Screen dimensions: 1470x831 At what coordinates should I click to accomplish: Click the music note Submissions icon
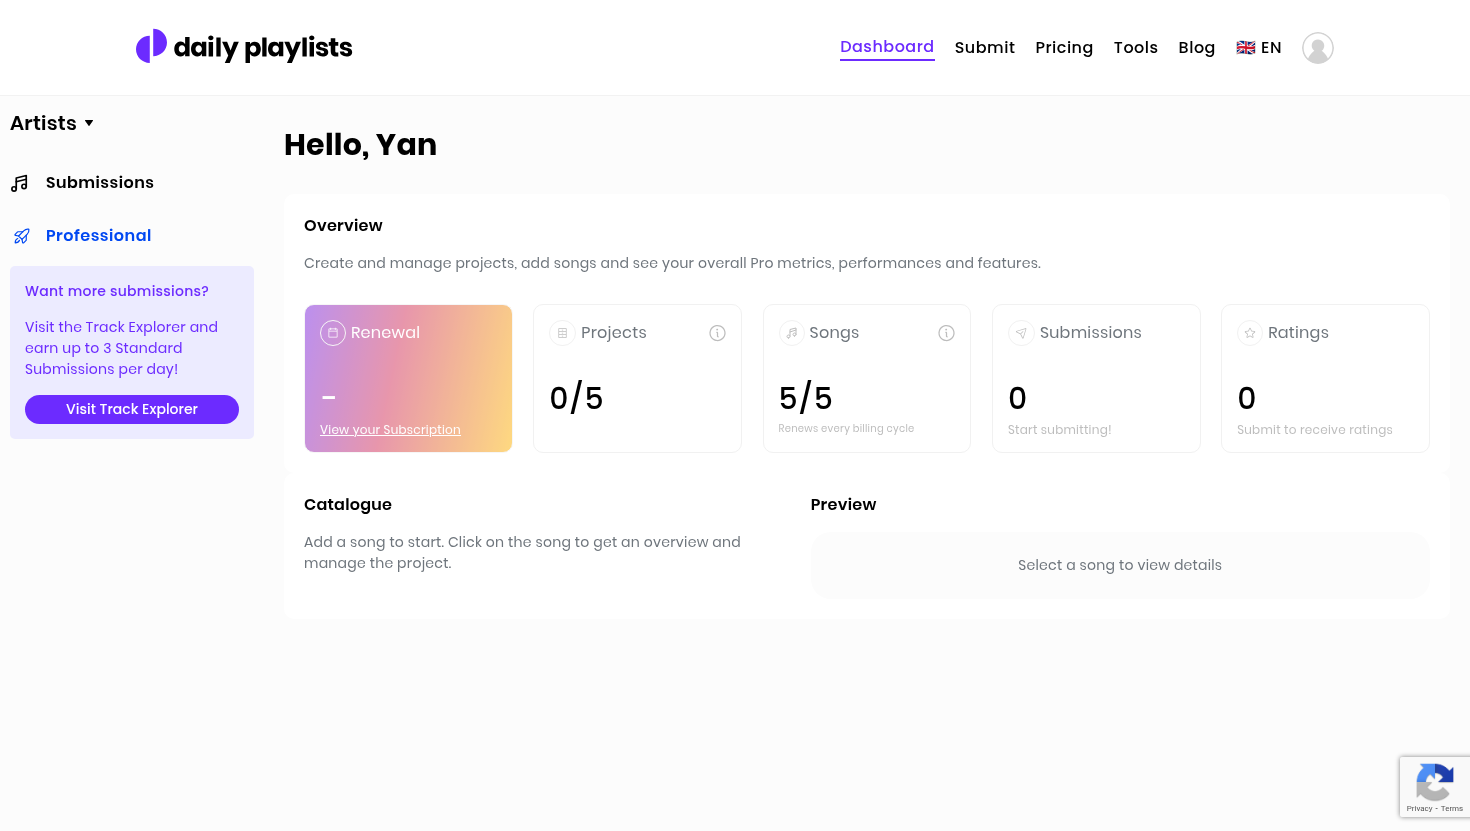(20, 183)
